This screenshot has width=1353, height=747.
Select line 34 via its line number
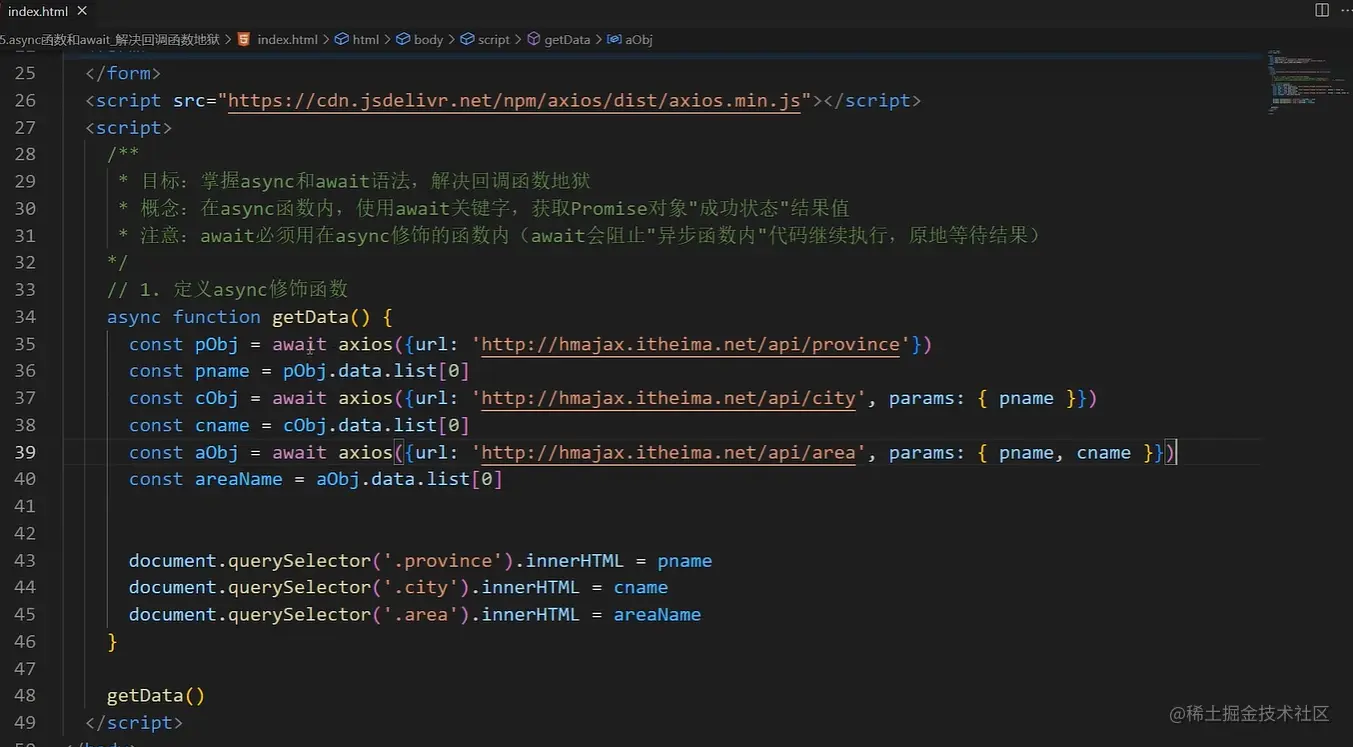click(25, 317)
